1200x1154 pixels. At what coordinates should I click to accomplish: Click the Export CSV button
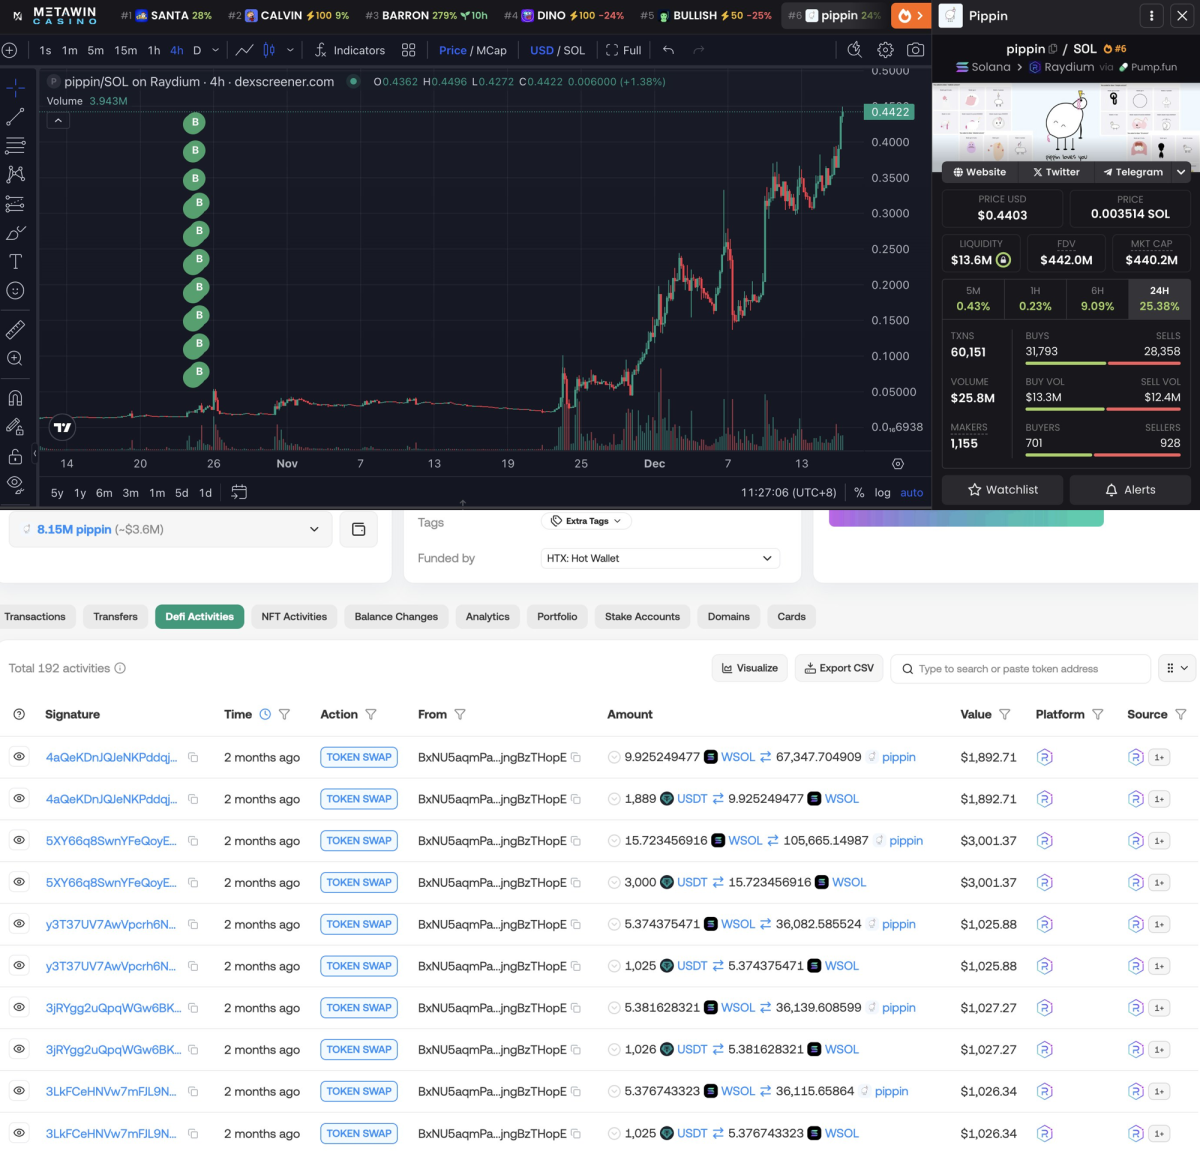[x=838, y=668]
